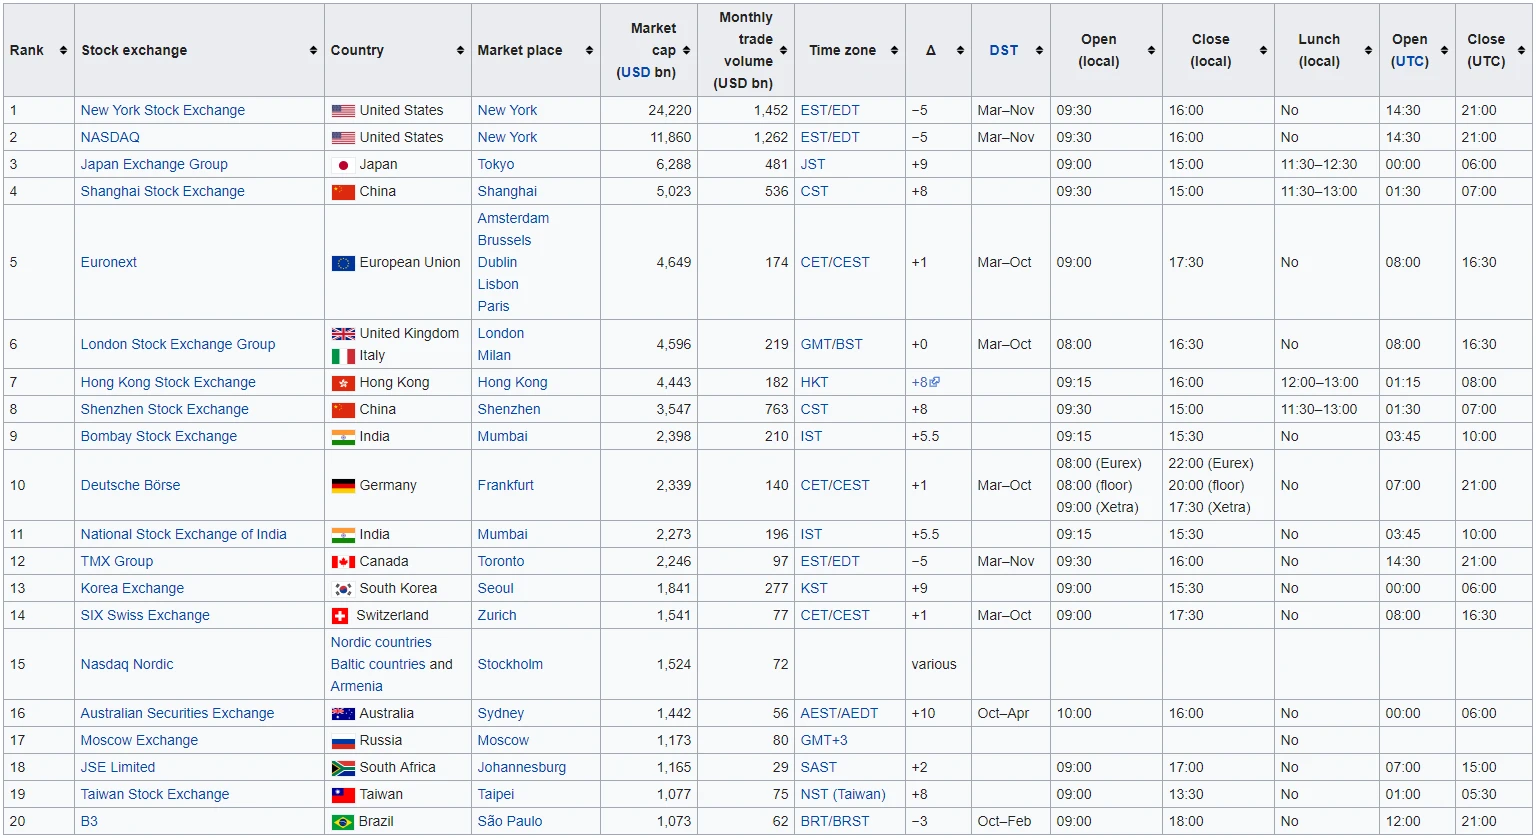Sort by Open (local) column arrows
This screenshot has width=1536, height=838.
[1151, 50]
